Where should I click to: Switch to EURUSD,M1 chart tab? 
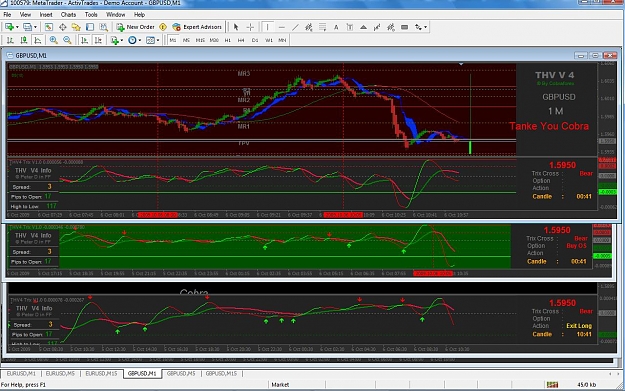click(21, 374)
